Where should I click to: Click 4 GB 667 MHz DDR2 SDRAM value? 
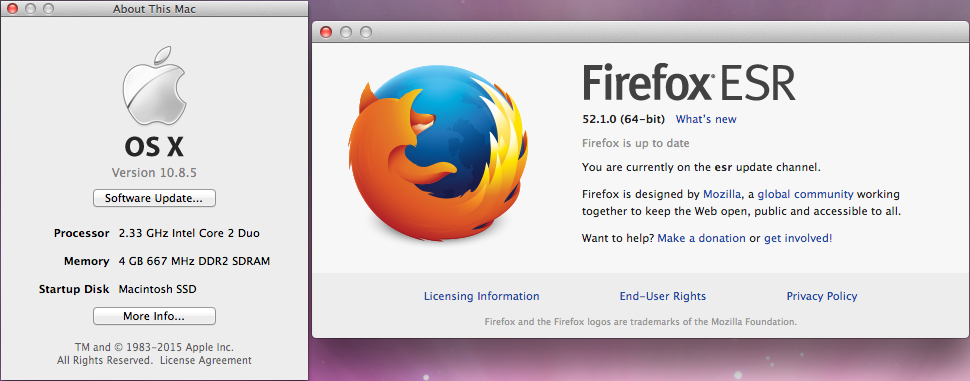click(x=194, y=261)
